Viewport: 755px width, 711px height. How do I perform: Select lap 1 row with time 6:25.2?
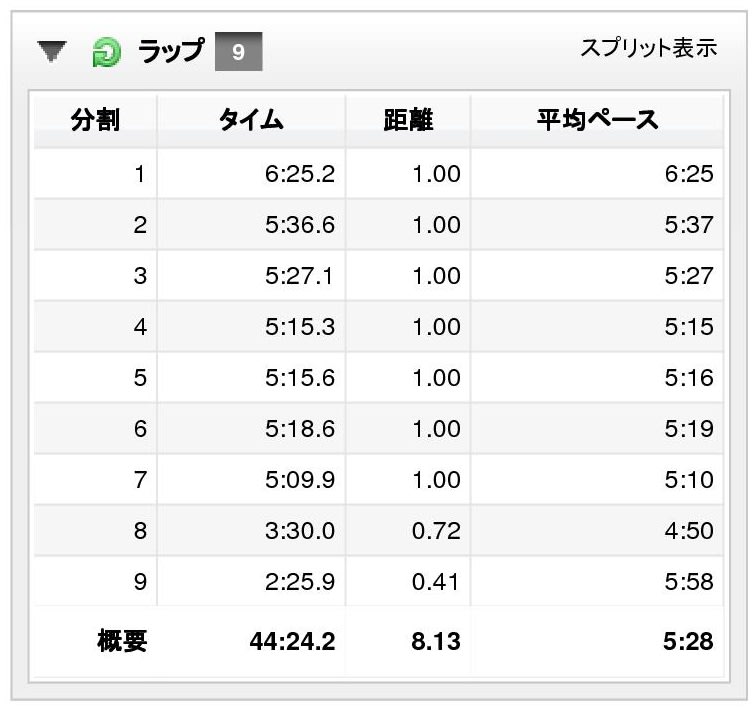tap(378, 174)
